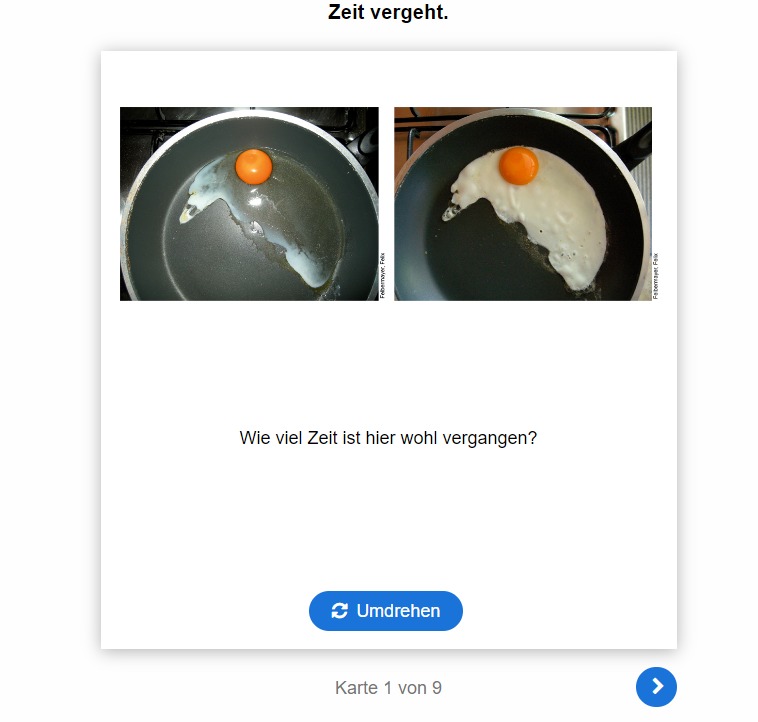The image size is (758, 722).
Task: Select the left raw egg pan photo
Action: point(249,203)
